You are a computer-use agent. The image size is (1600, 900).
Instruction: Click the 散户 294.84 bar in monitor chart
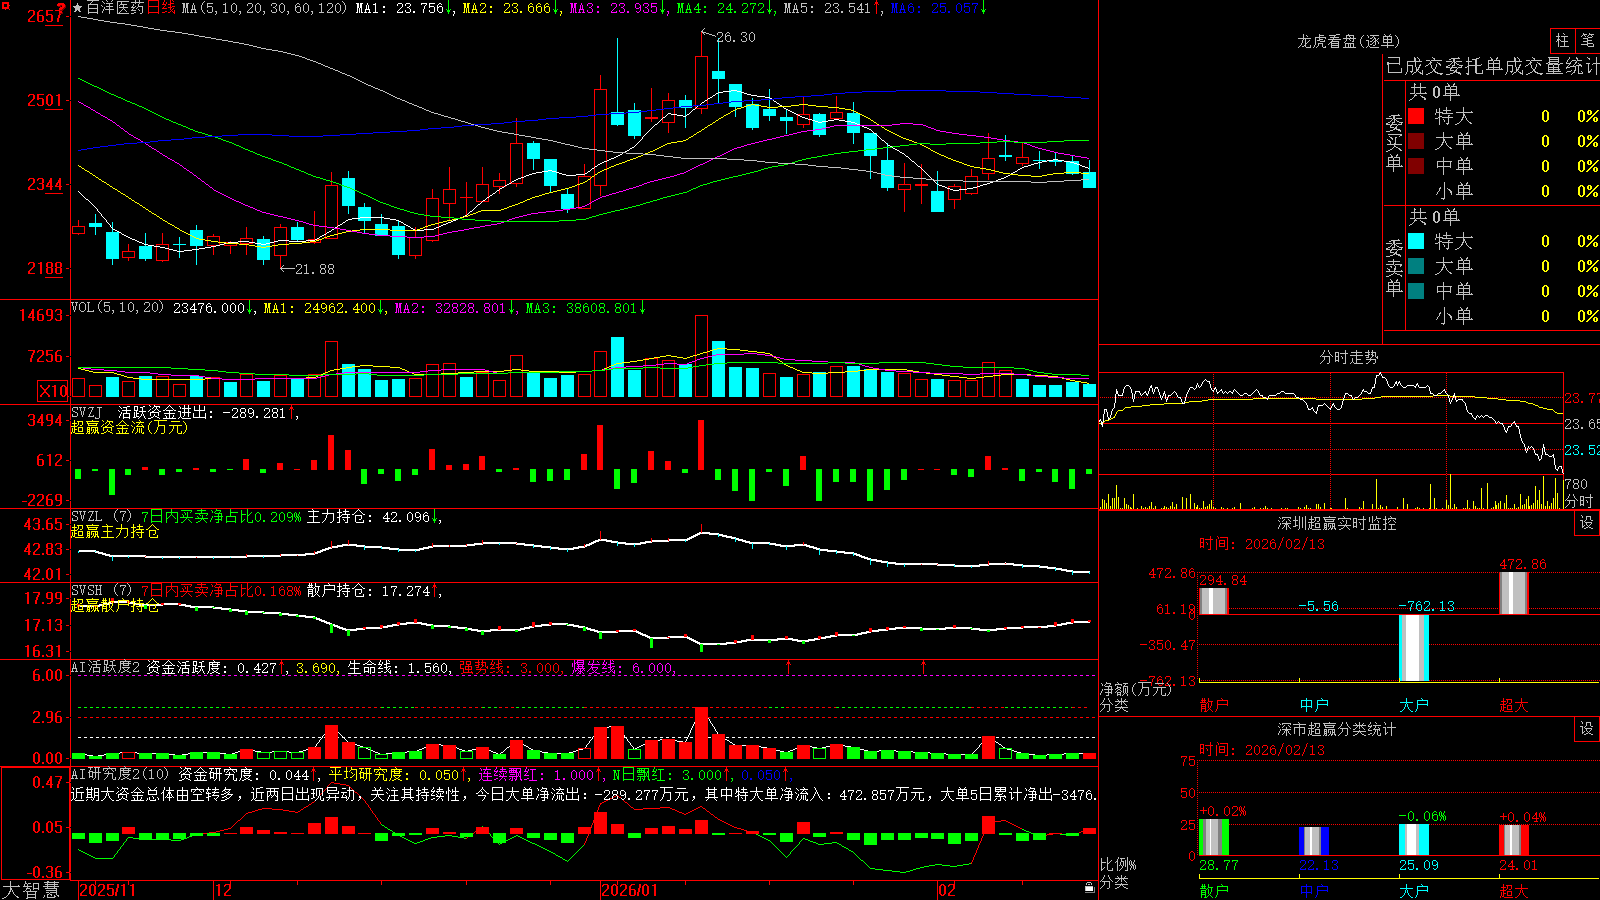tap(1214, 601)
